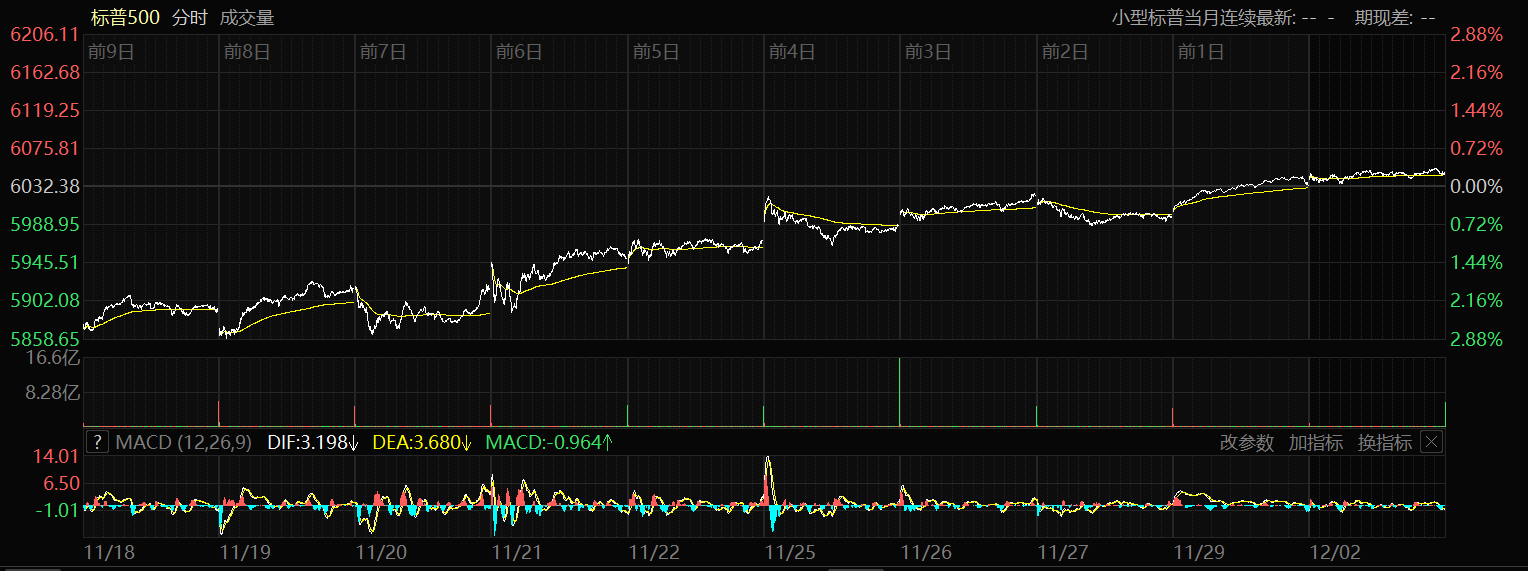
Task: Click the 11/19 date on the axis
Action: pyautogui.click(x=246, y=551)
